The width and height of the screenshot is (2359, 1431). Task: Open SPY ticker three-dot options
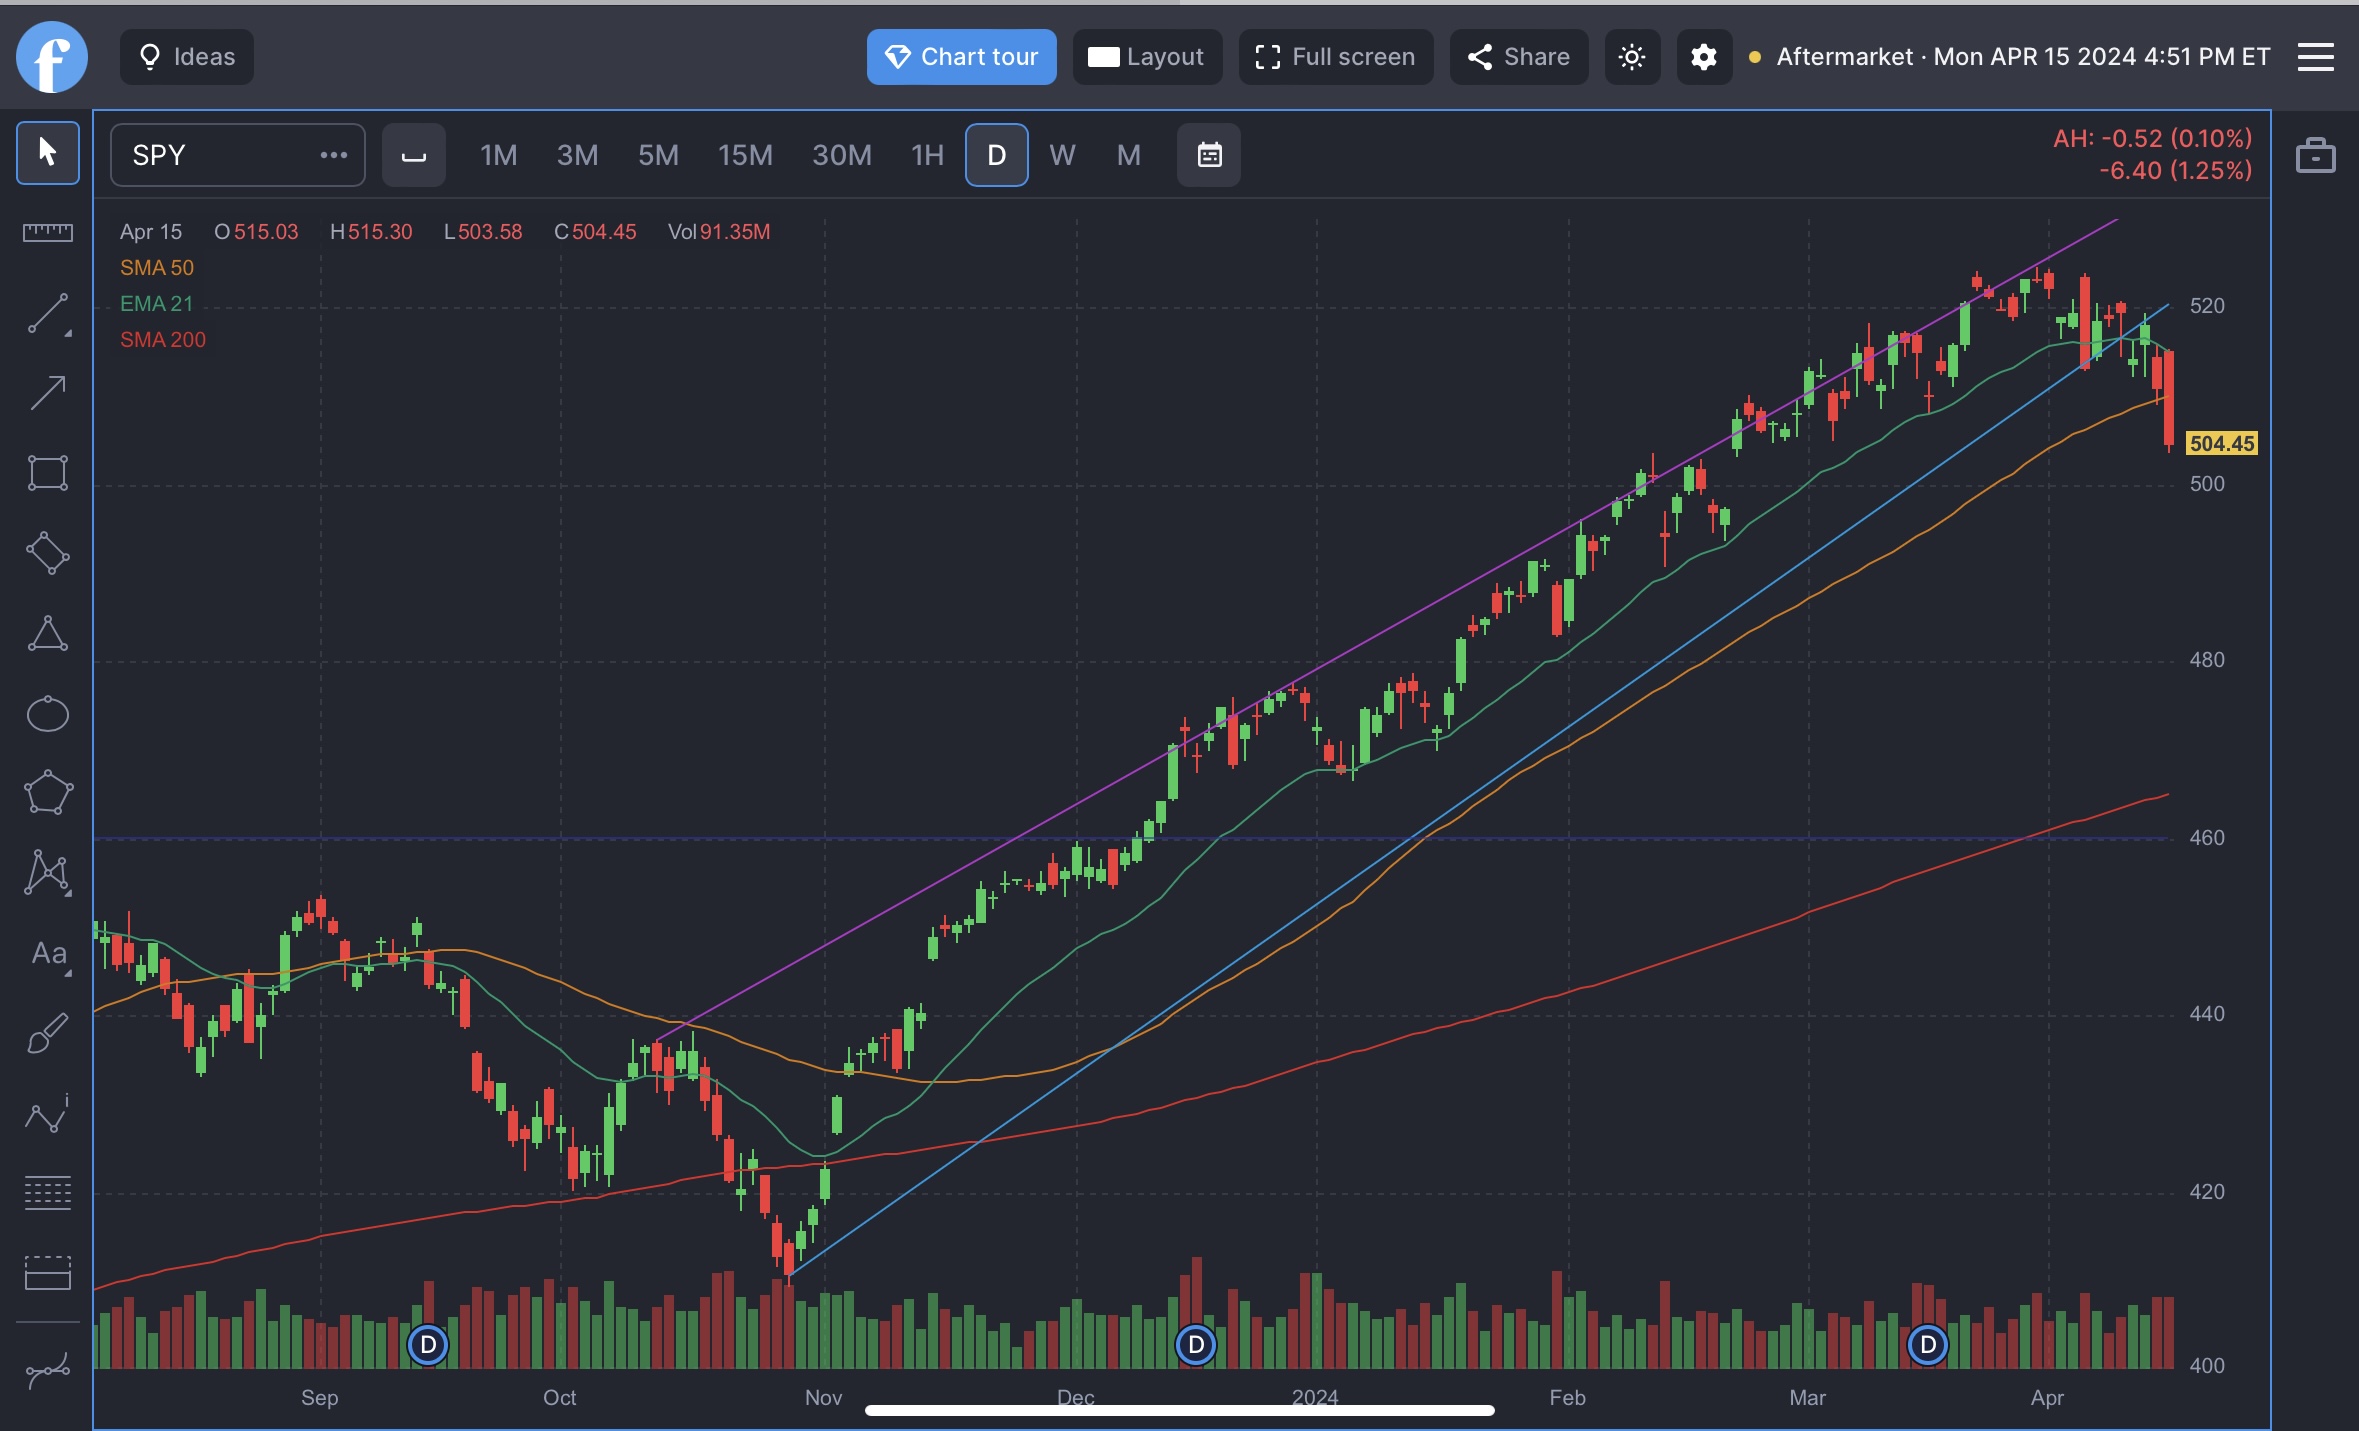(333, 155)
